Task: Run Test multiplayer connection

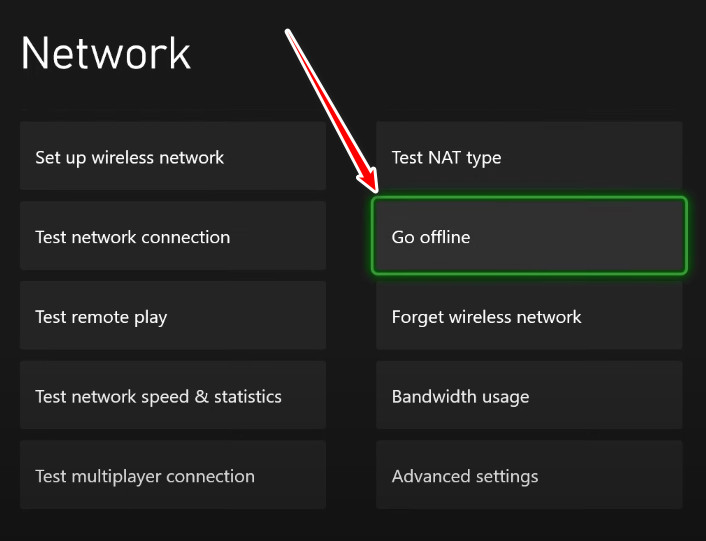Action: [x=173, y=475]
